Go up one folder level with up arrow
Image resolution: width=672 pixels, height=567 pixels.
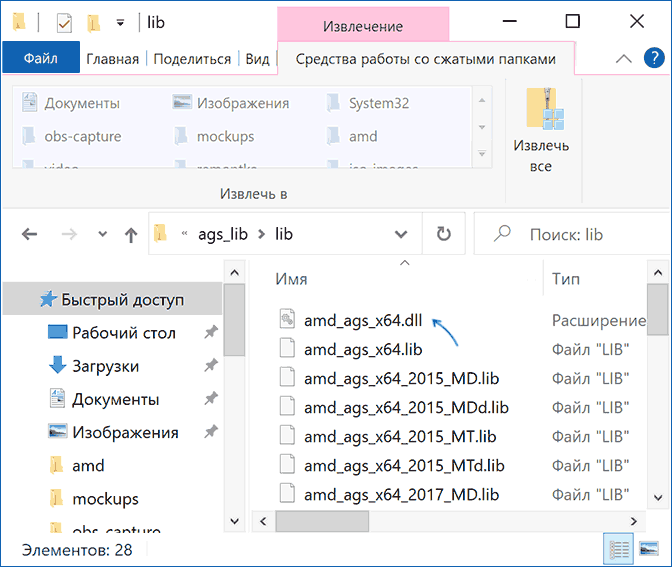point(131,235)
